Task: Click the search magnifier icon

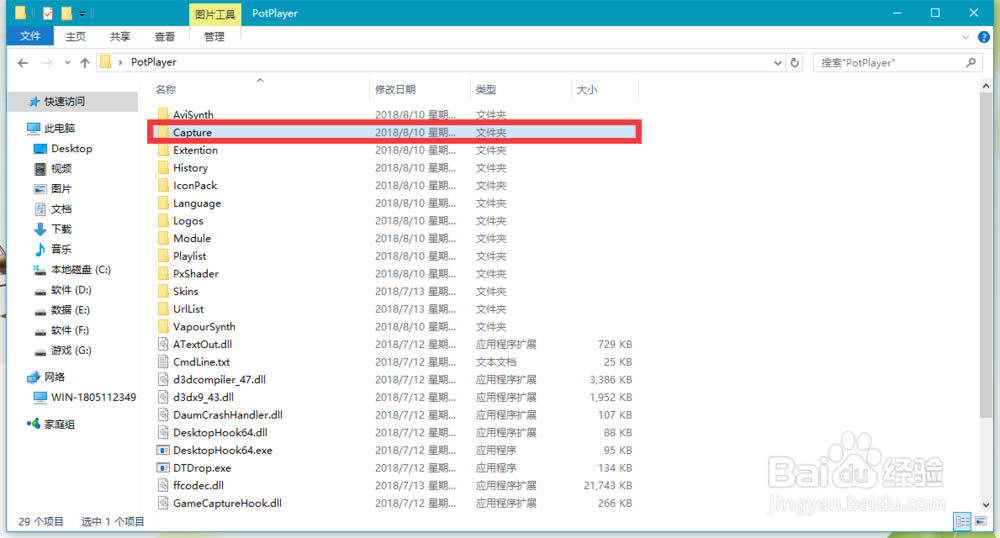Action: coord(971,63)
